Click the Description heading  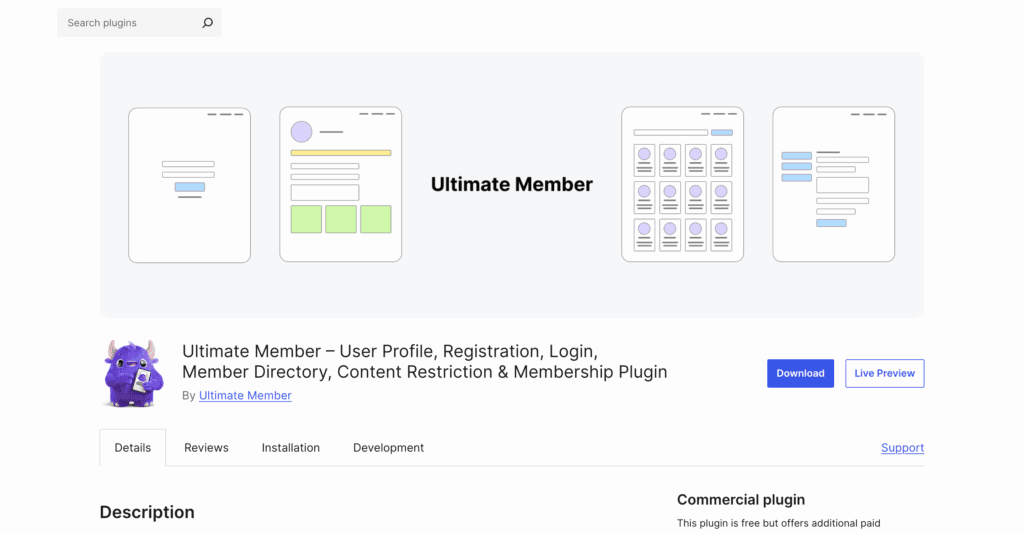(147, 512)
